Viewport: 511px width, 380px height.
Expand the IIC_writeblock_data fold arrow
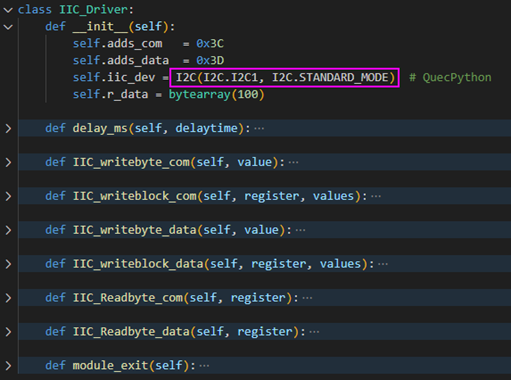click(8, 264)
